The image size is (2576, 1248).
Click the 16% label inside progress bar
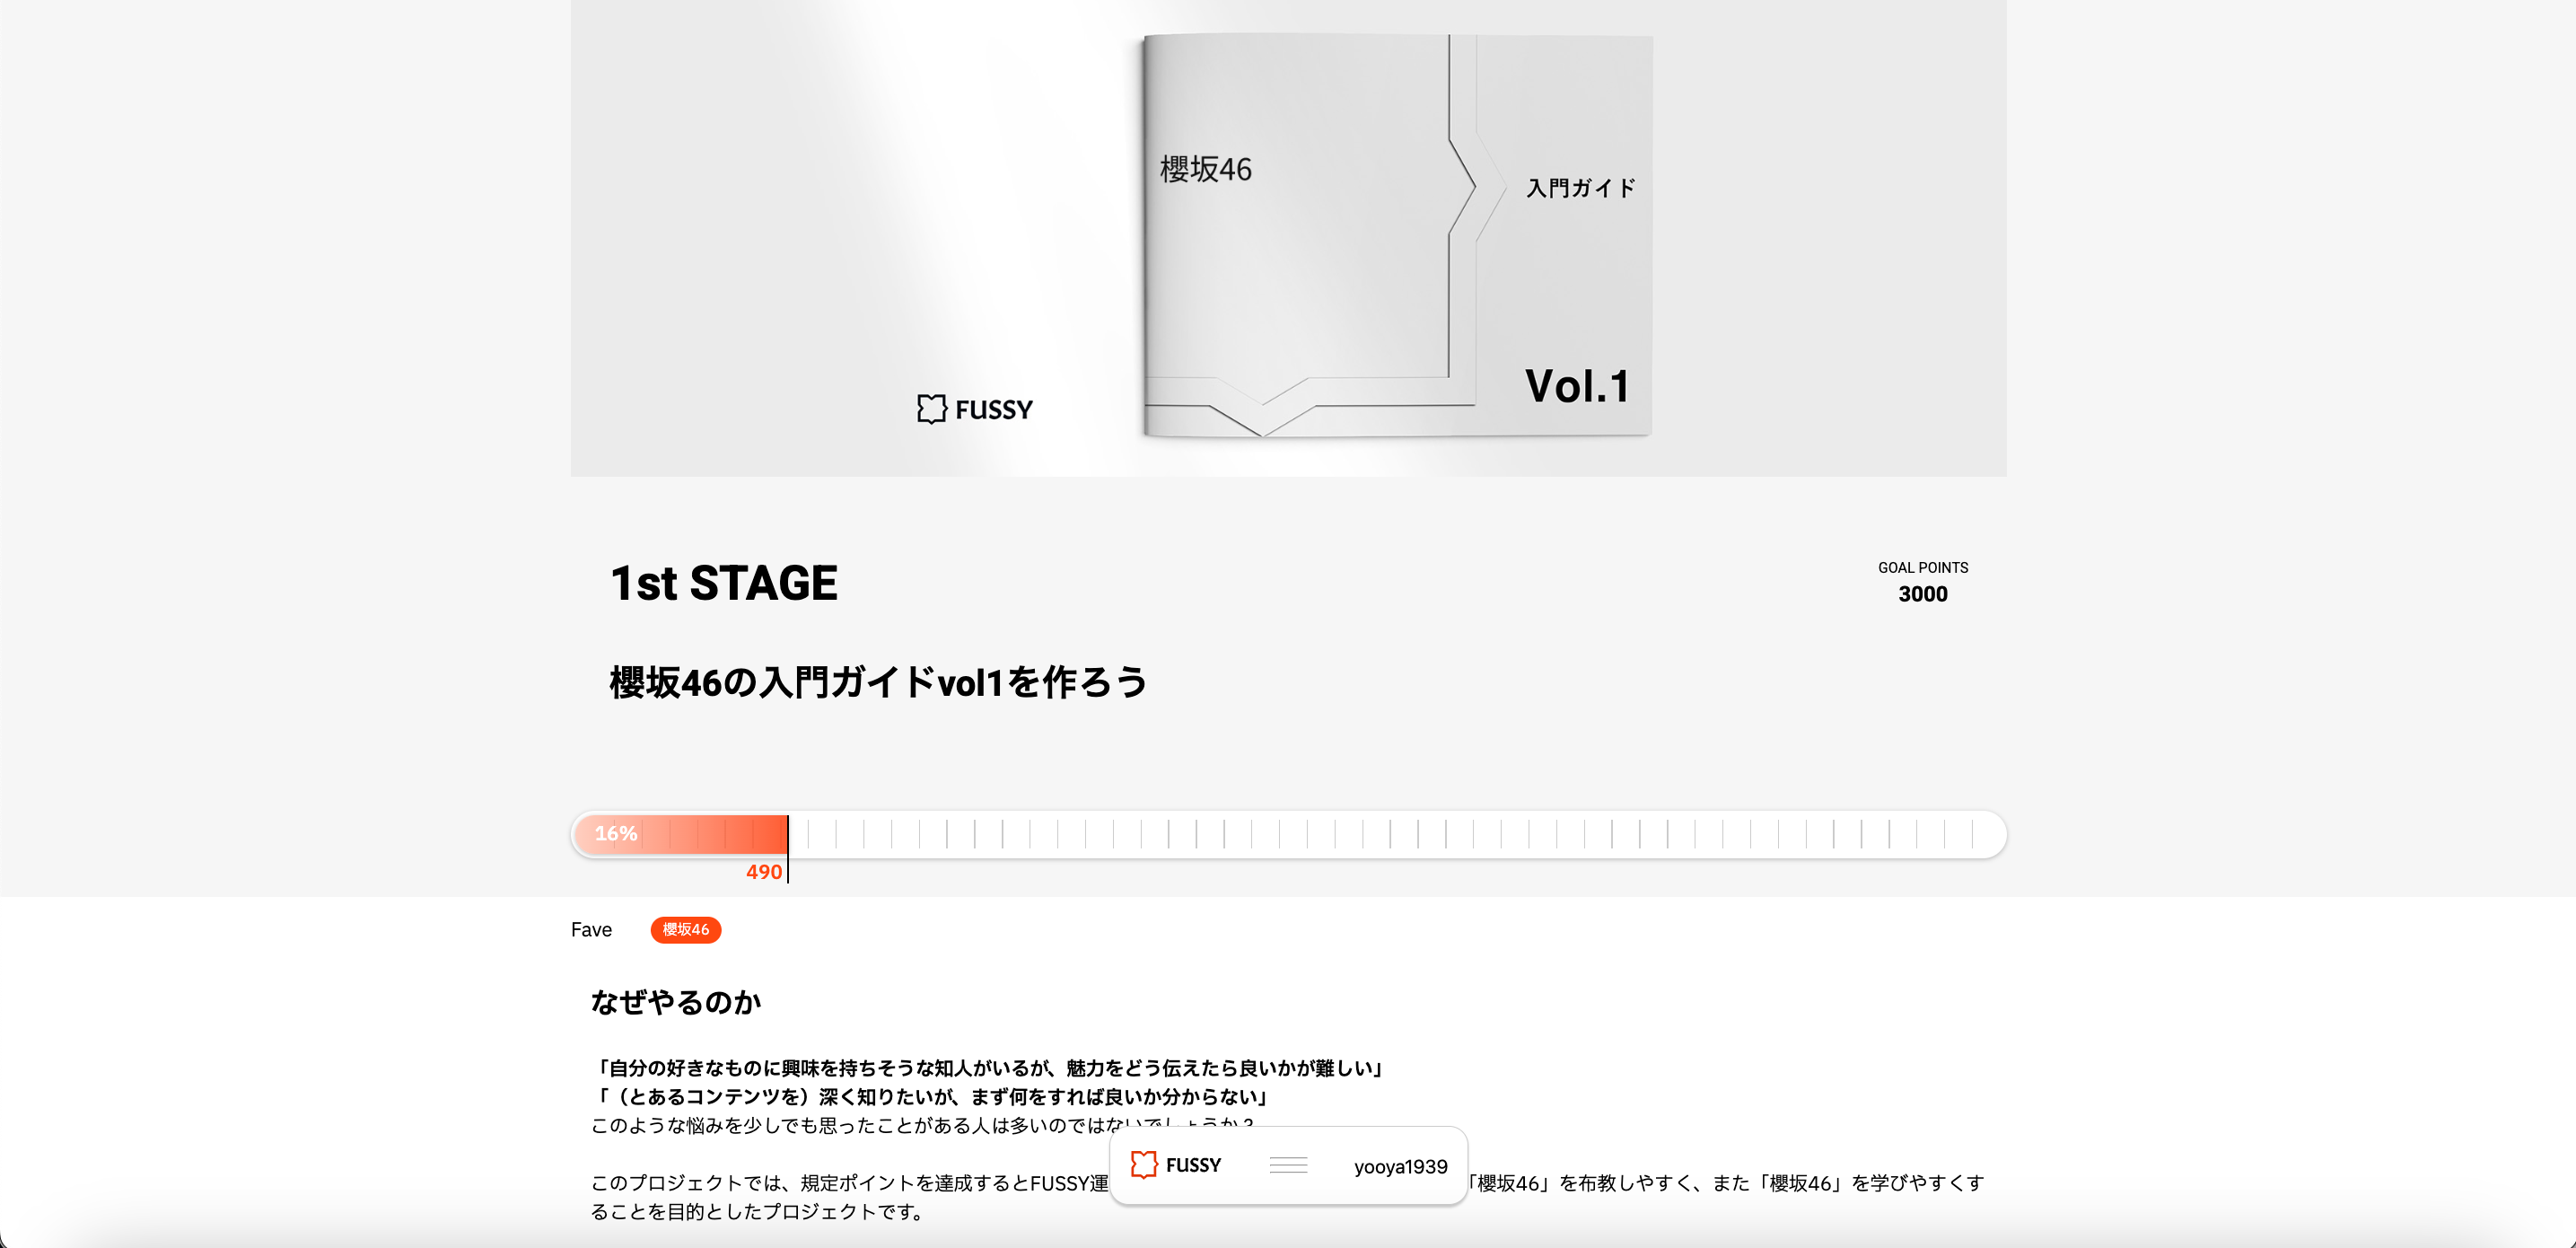616,833
